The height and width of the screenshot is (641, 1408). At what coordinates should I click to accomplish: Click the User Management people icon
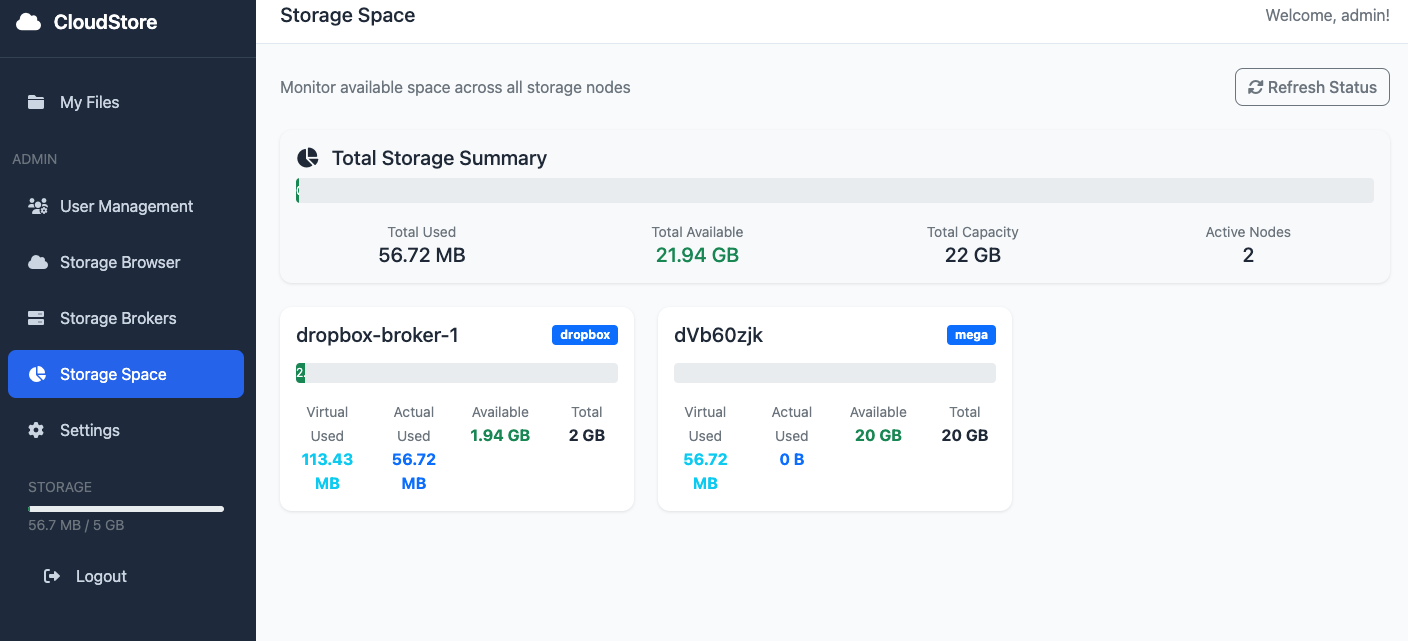(38, 206)
